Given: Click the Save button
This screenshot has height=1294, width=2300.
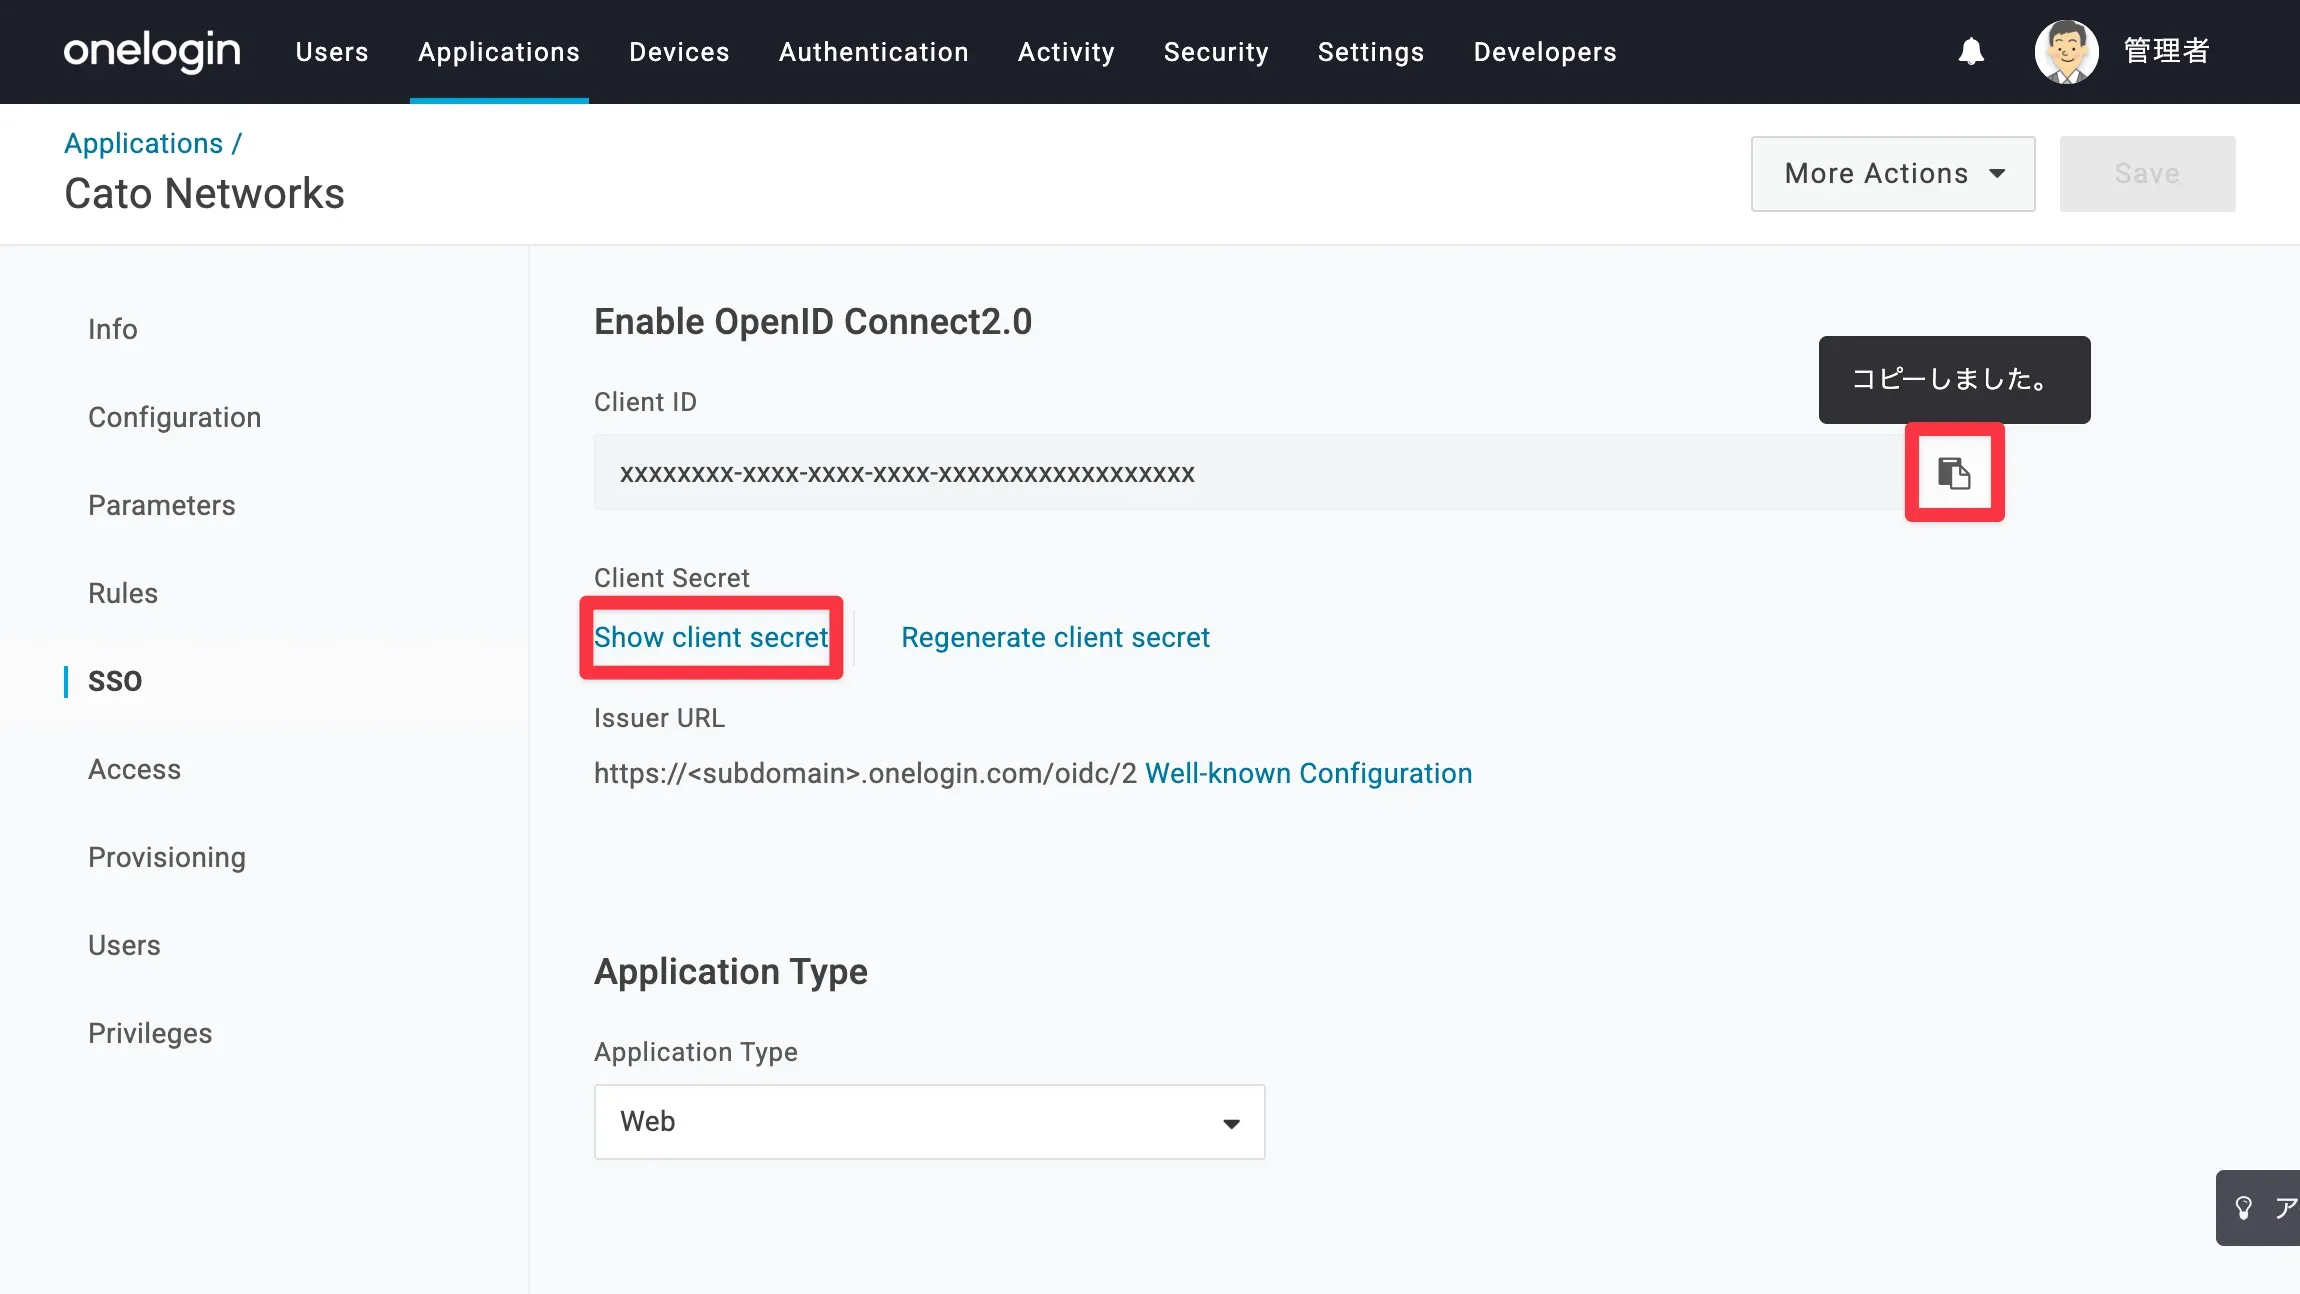Looking at the screenshot, I should [2146, 174].
